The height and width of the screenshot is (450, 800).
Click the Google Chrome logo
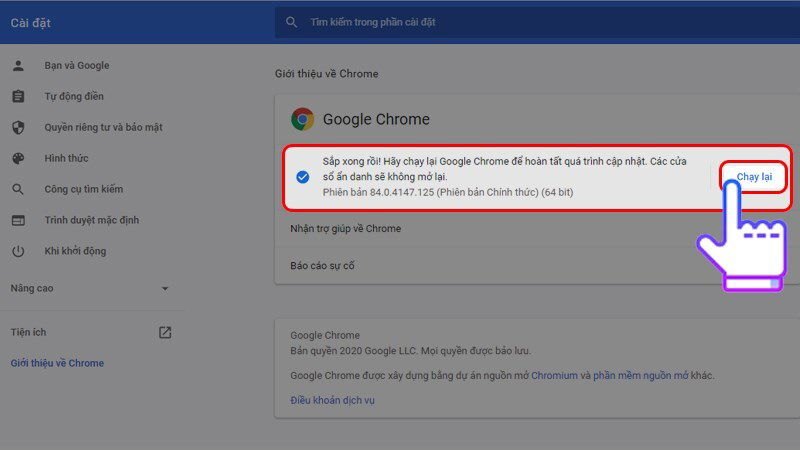(x=303, y=119)
